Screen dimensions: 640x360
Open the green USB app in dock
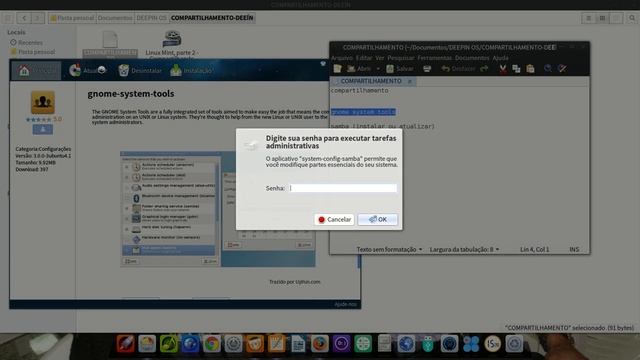click(x=427, y=344)
